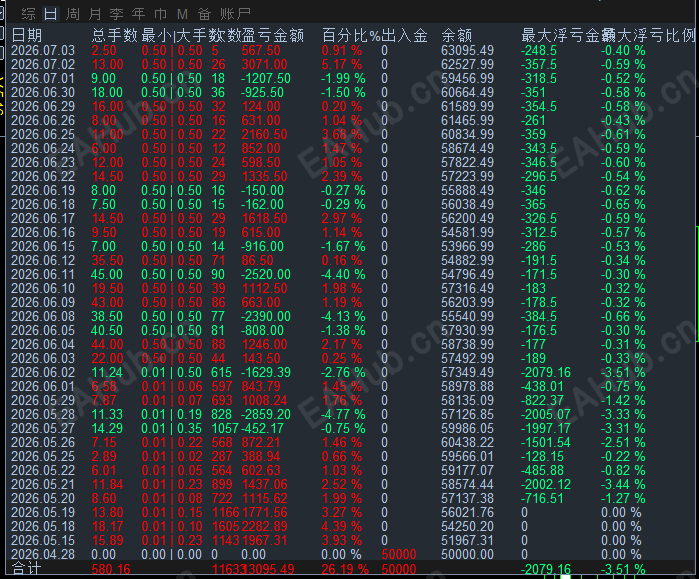Click total lots 43.00
Viewport: 699px width, 579px height.
pyautogui.click(x=107, y=302)
